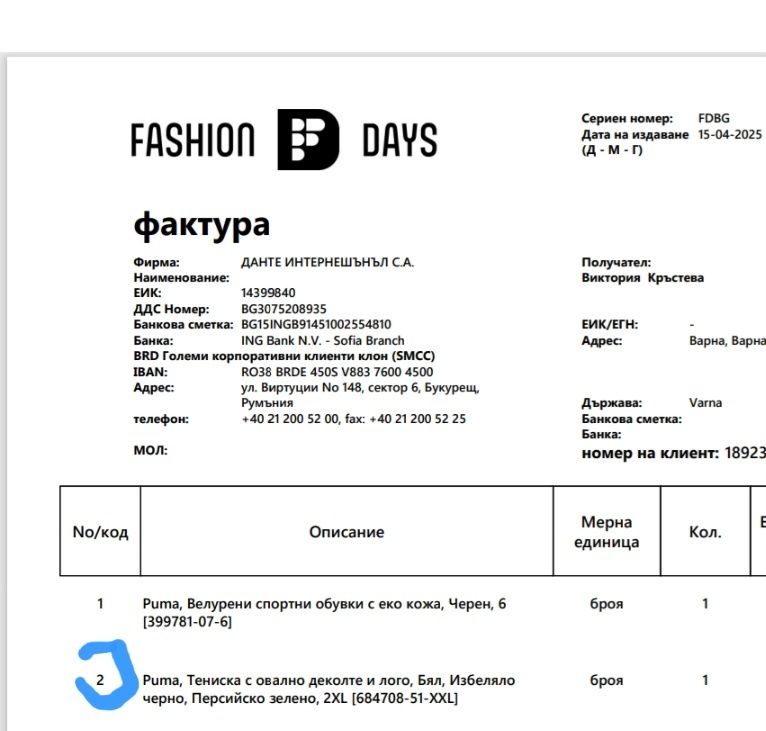Click the FASHION wordmark text

point(192,140)
